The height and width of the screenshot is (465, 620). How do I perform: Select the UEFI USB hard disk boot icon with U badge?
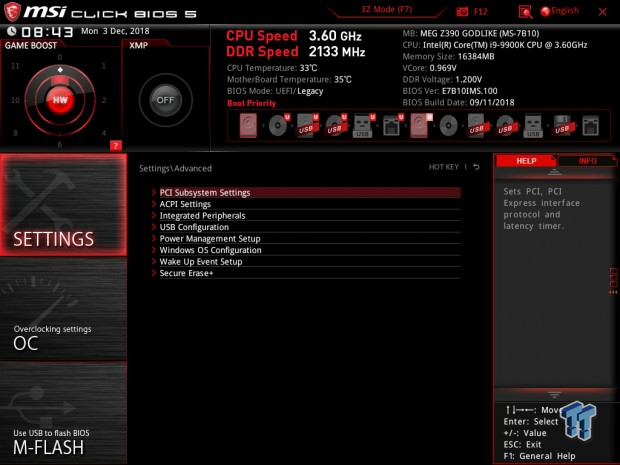pyautogui.click(x=307, y=126)
